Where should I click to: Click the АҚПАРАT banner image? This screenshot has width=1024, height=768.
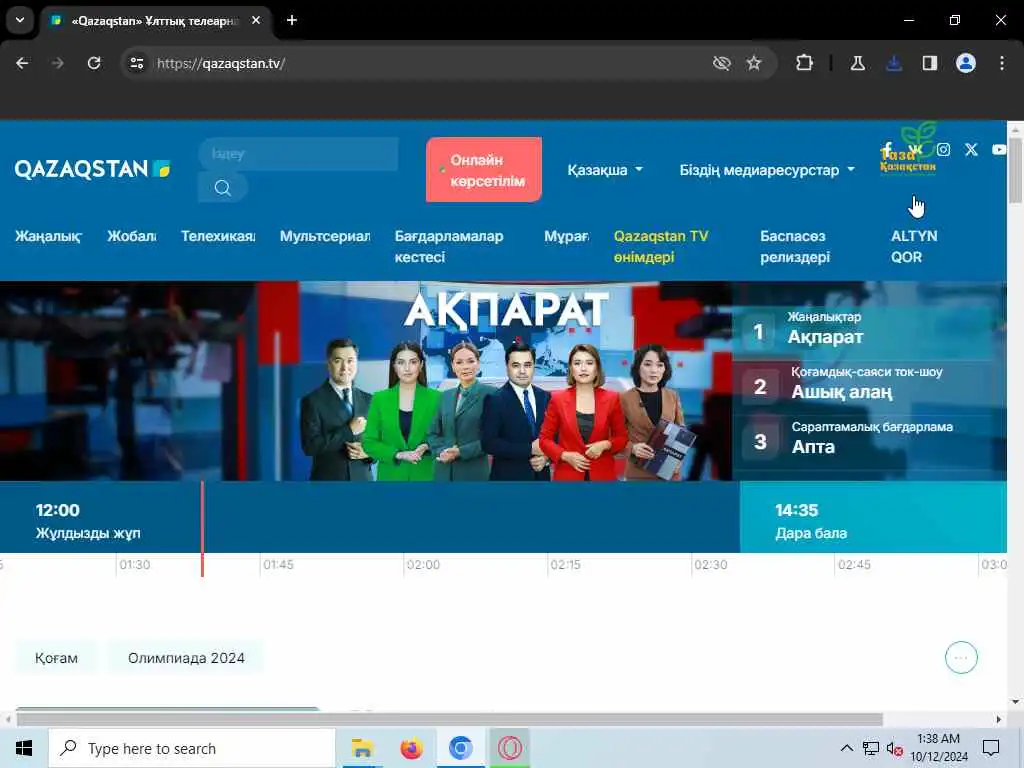coord(366,381)
